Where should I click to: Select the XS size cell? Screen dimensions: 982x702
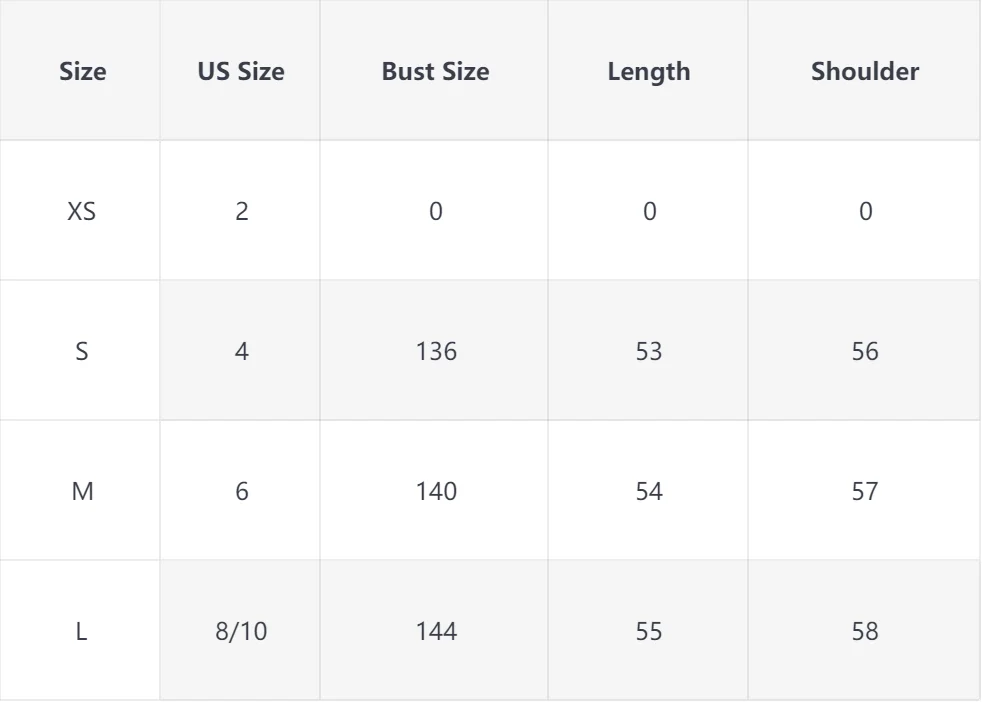point(82,212)
